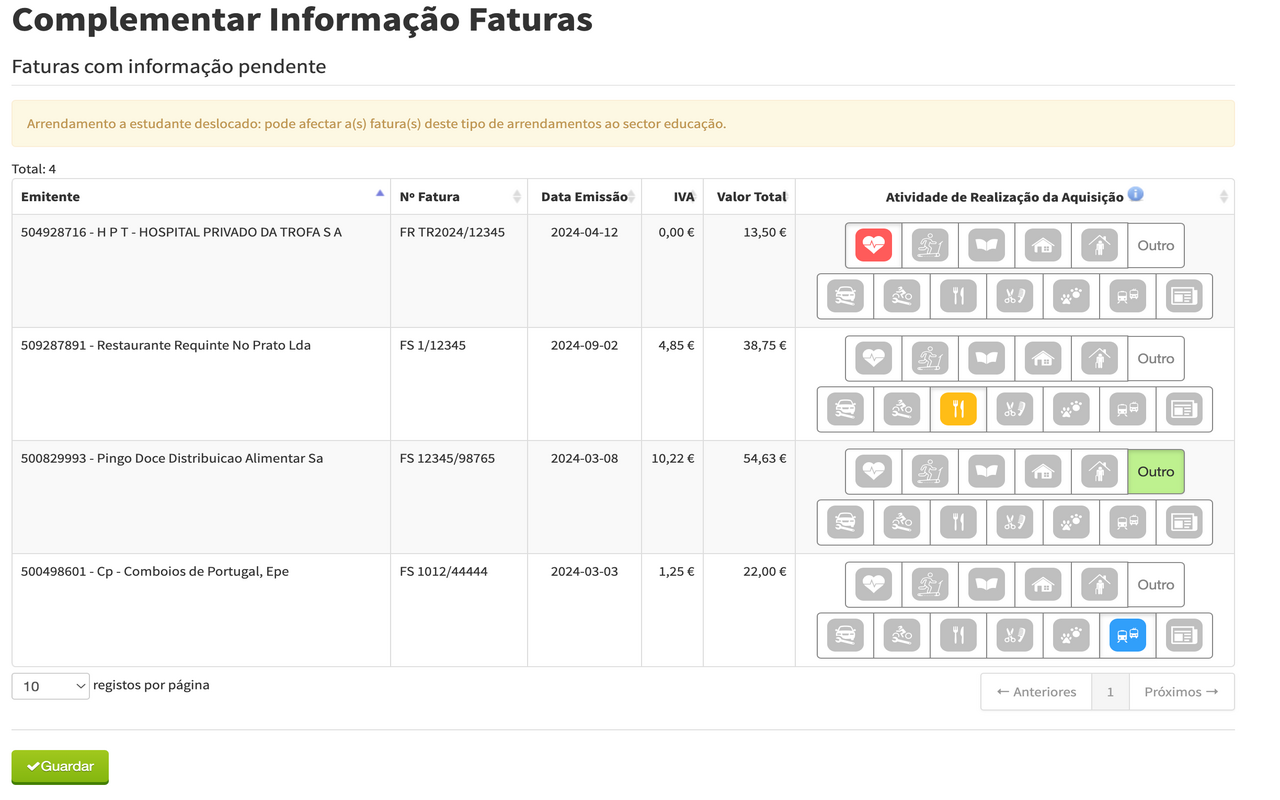Image resolution: width=1280 pixels, height=800 pixels.
Task: Select the newspaper subscription icon for Pingo Doce
Action: [x=1183, y=522]
